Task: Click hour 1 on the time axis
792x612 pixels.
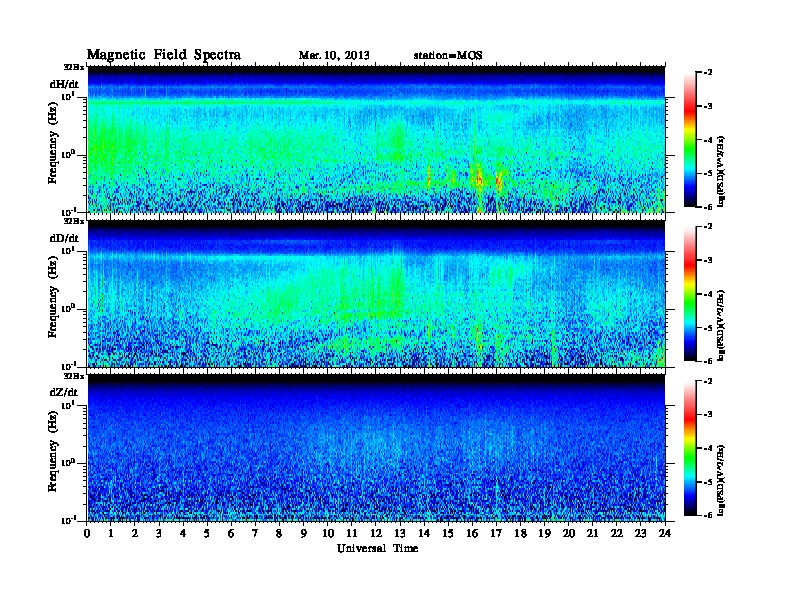Action: pyautogui.click(x=111, y=534)
